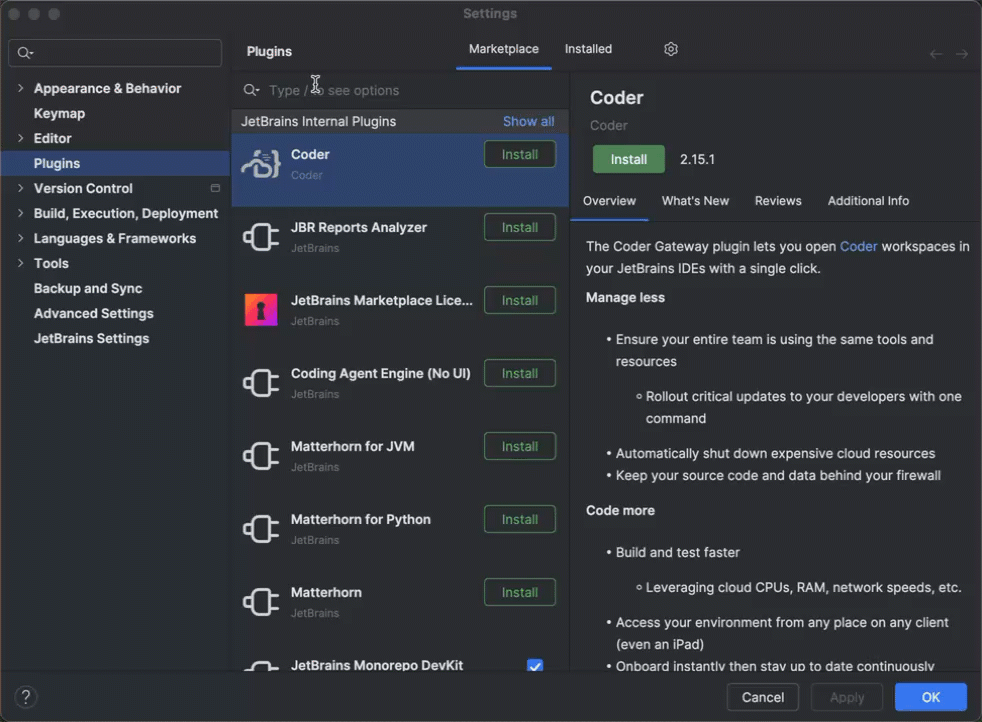Install the Coder plugin
982x722 pixels.
[628, 158]
